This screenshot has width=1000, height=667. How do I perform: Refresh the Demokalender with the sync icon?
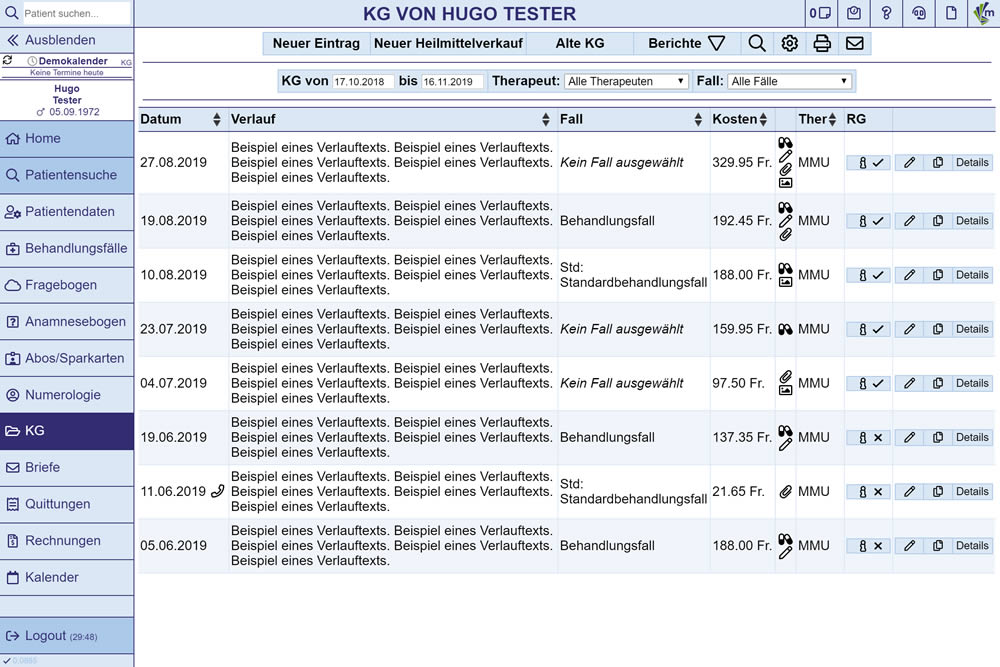pos(8,61)
